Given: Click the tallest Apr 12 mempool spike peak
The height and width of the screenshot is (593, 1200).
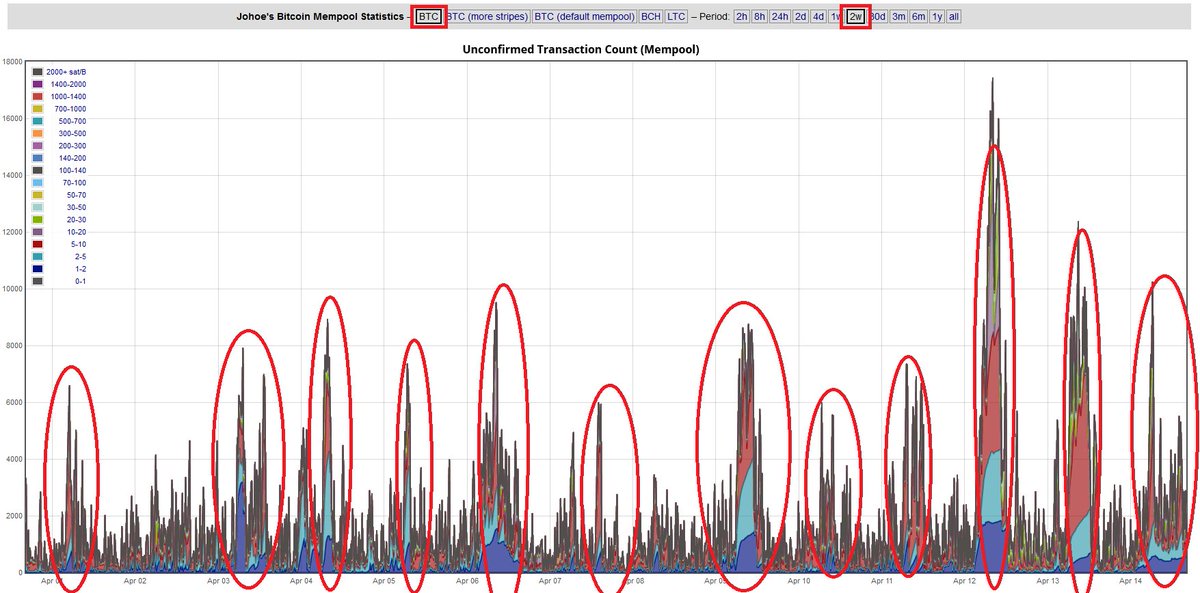Looking at the screenshot, I should tap(992, 80).
